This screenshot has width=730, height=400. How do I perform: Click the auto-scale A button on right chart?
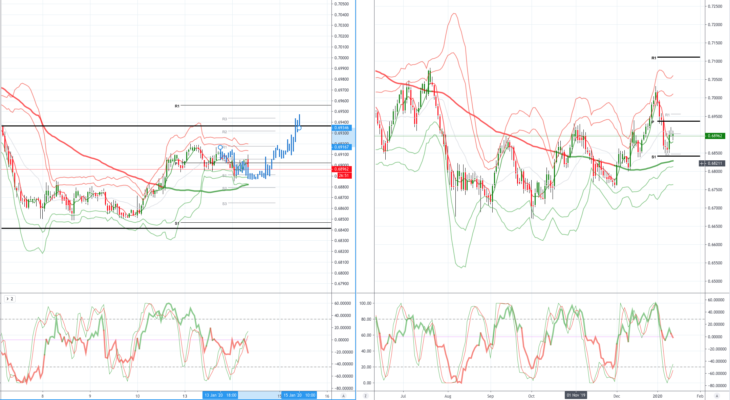coord(717,396)
